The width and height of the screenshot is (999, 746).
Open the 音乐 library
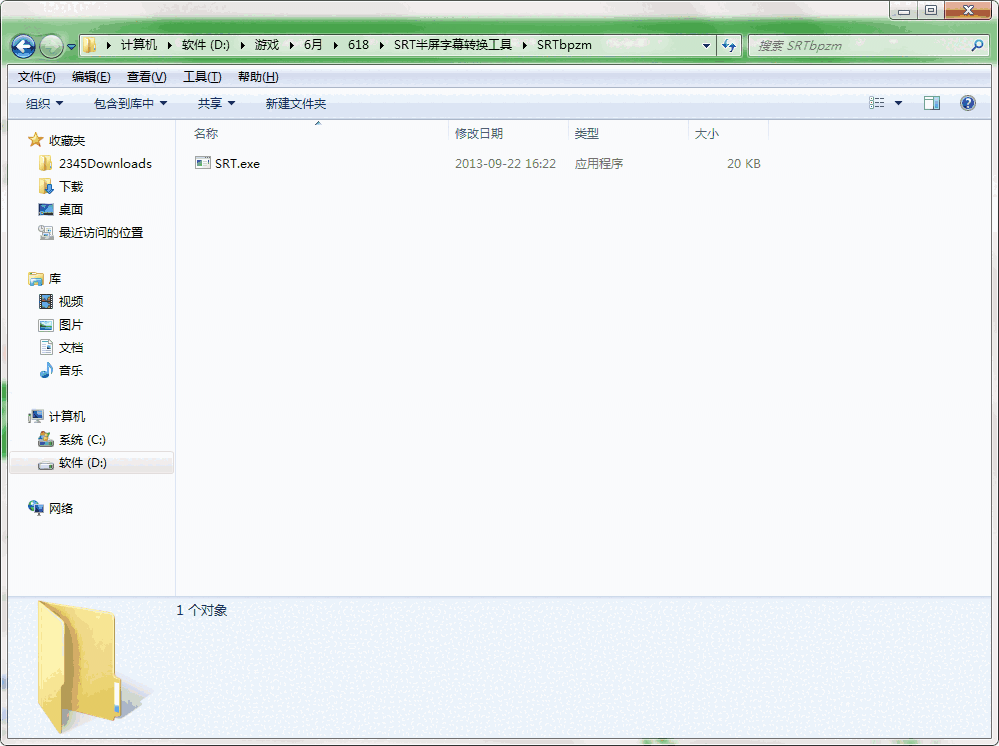(x=68, y=370)
